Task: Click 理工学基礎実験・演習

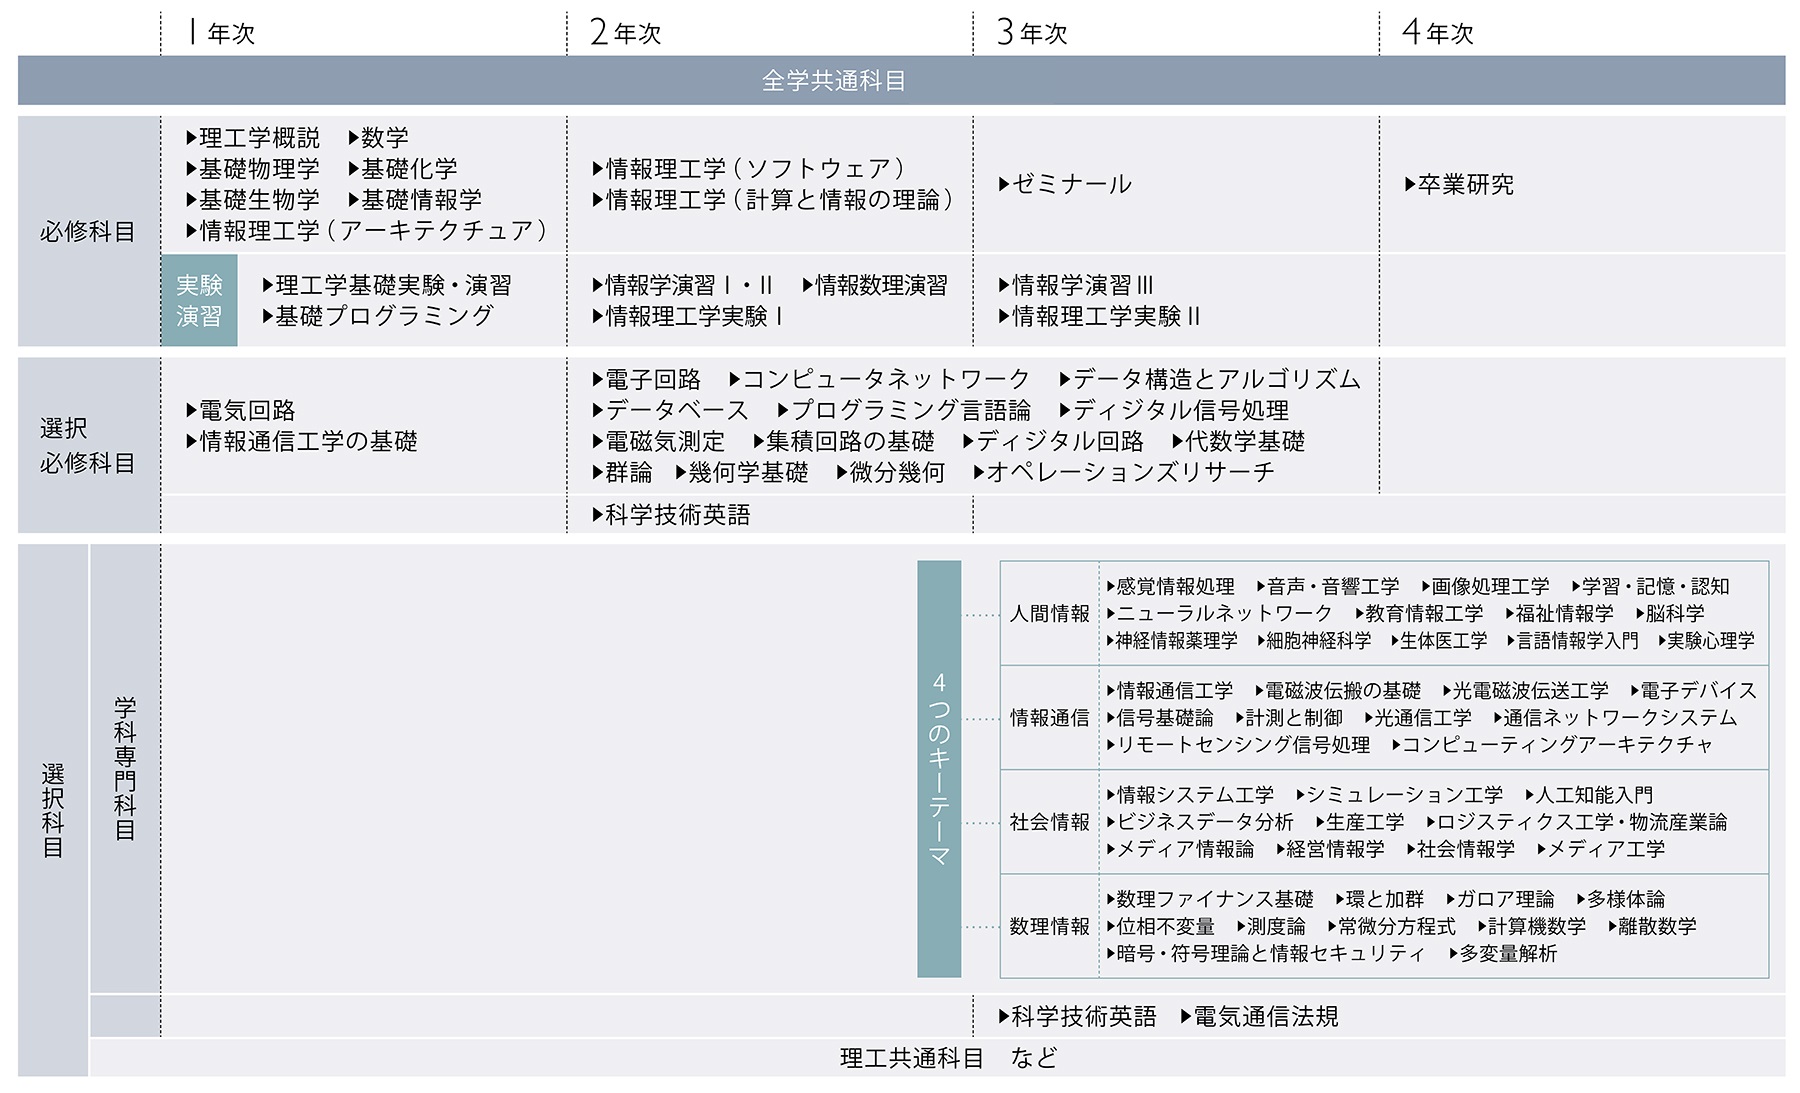Action: tap(387, 285)
